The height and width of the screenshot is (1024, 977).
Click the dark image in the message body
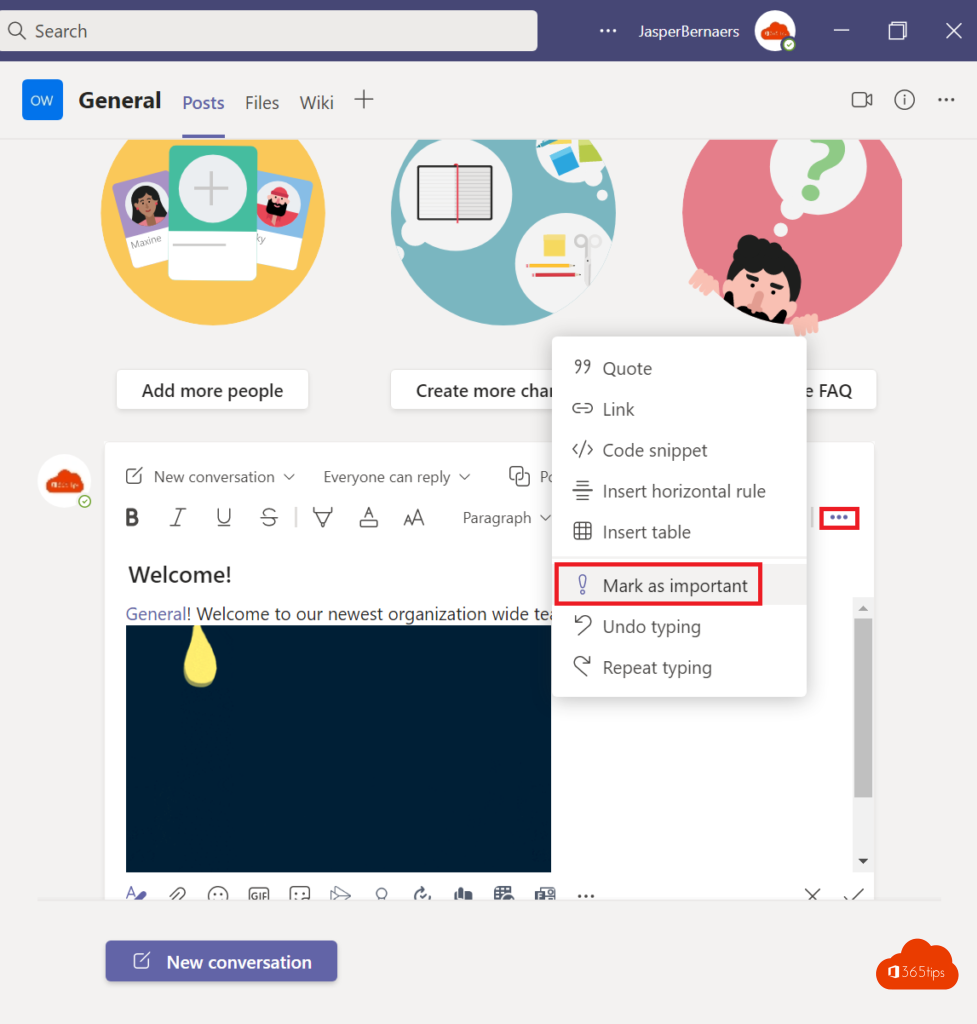338,748
